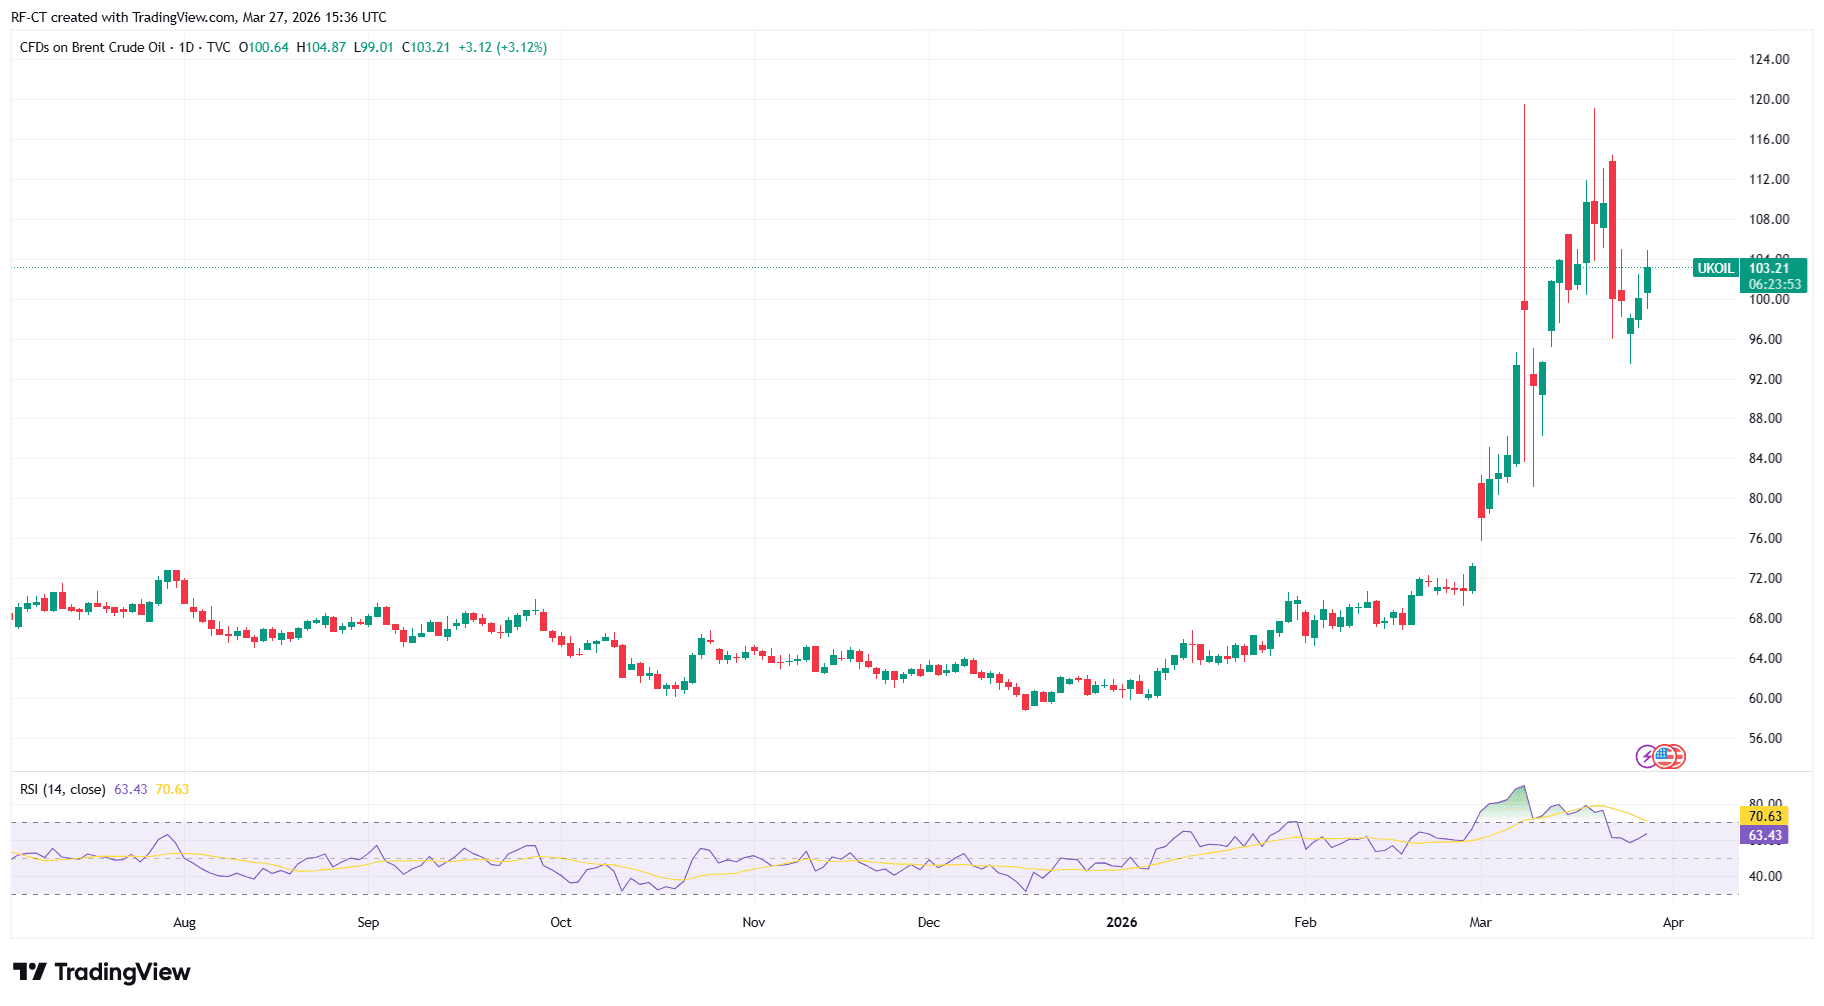Open the 1D timeframe selector in legend
1824x1006 pixels.
184,47
